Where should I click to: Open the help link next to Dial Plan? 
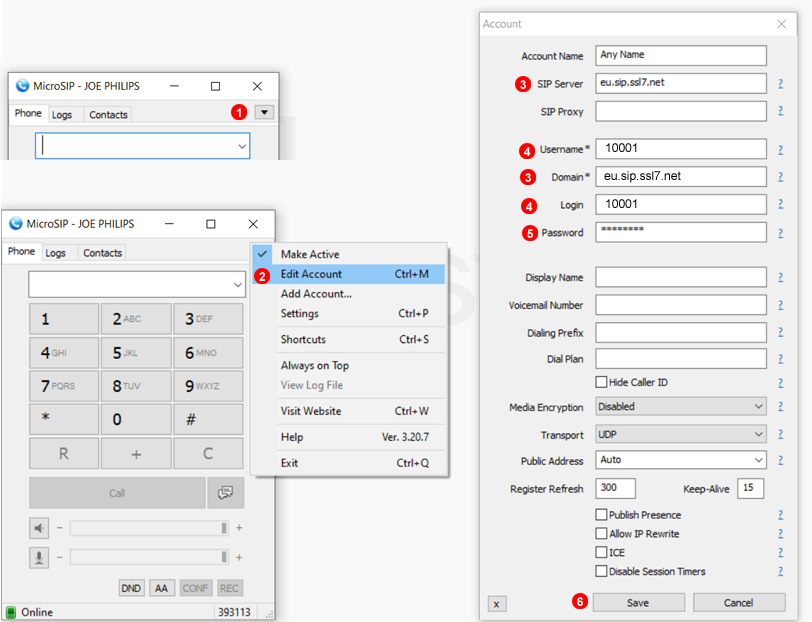(x=780, y=359)
